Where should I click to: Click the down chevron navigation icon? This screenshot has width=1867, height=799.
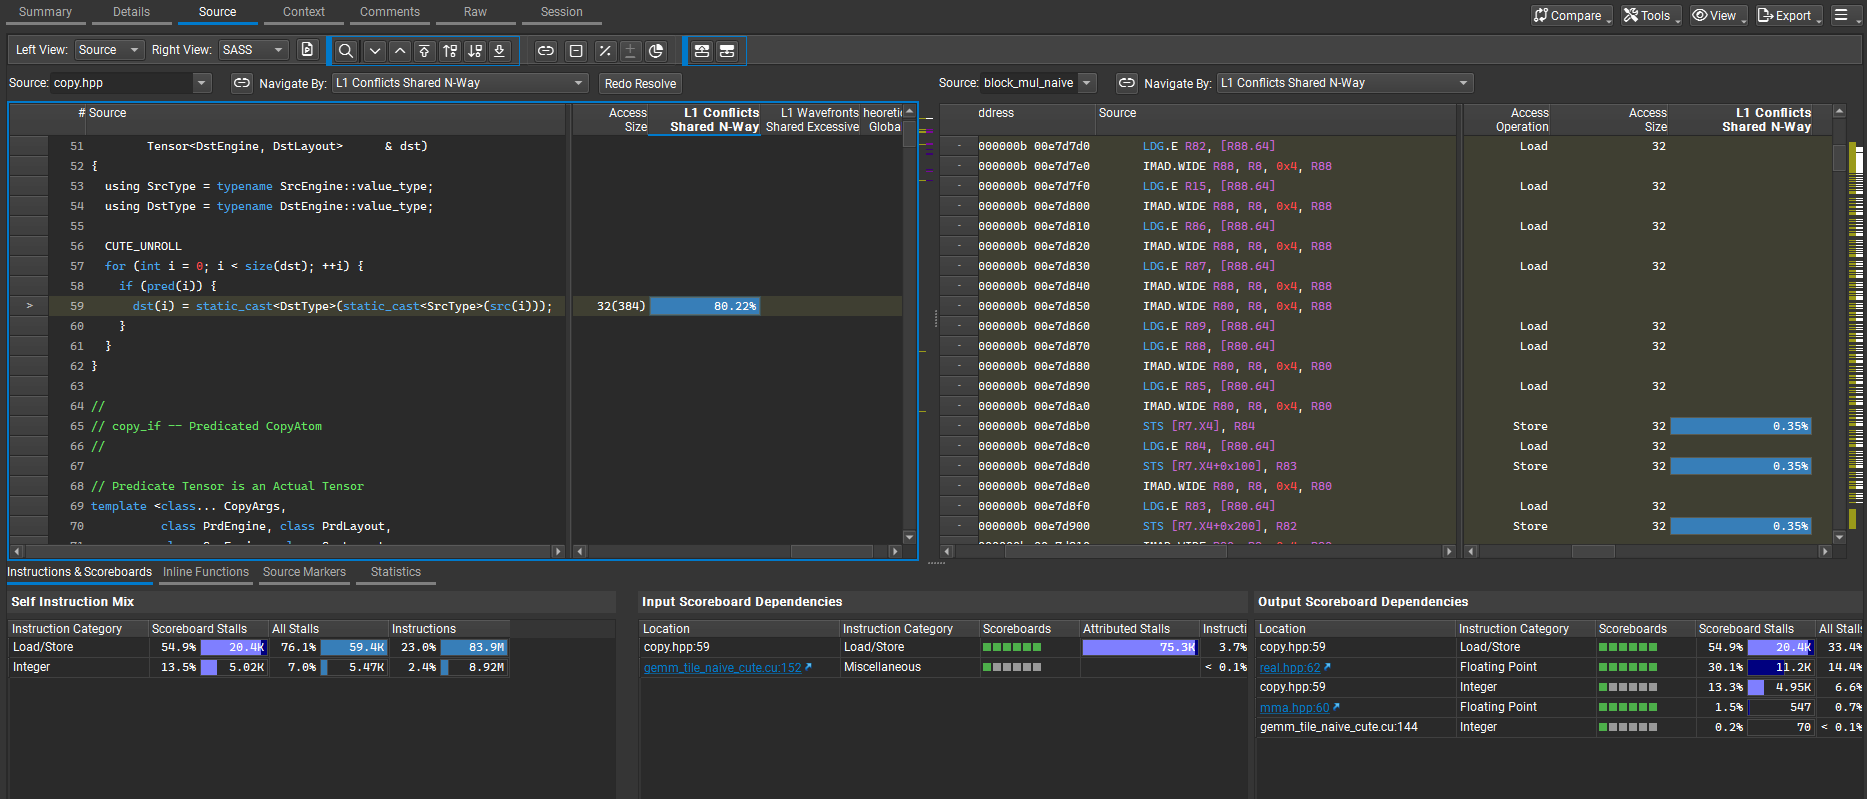[x=375, y=51]
